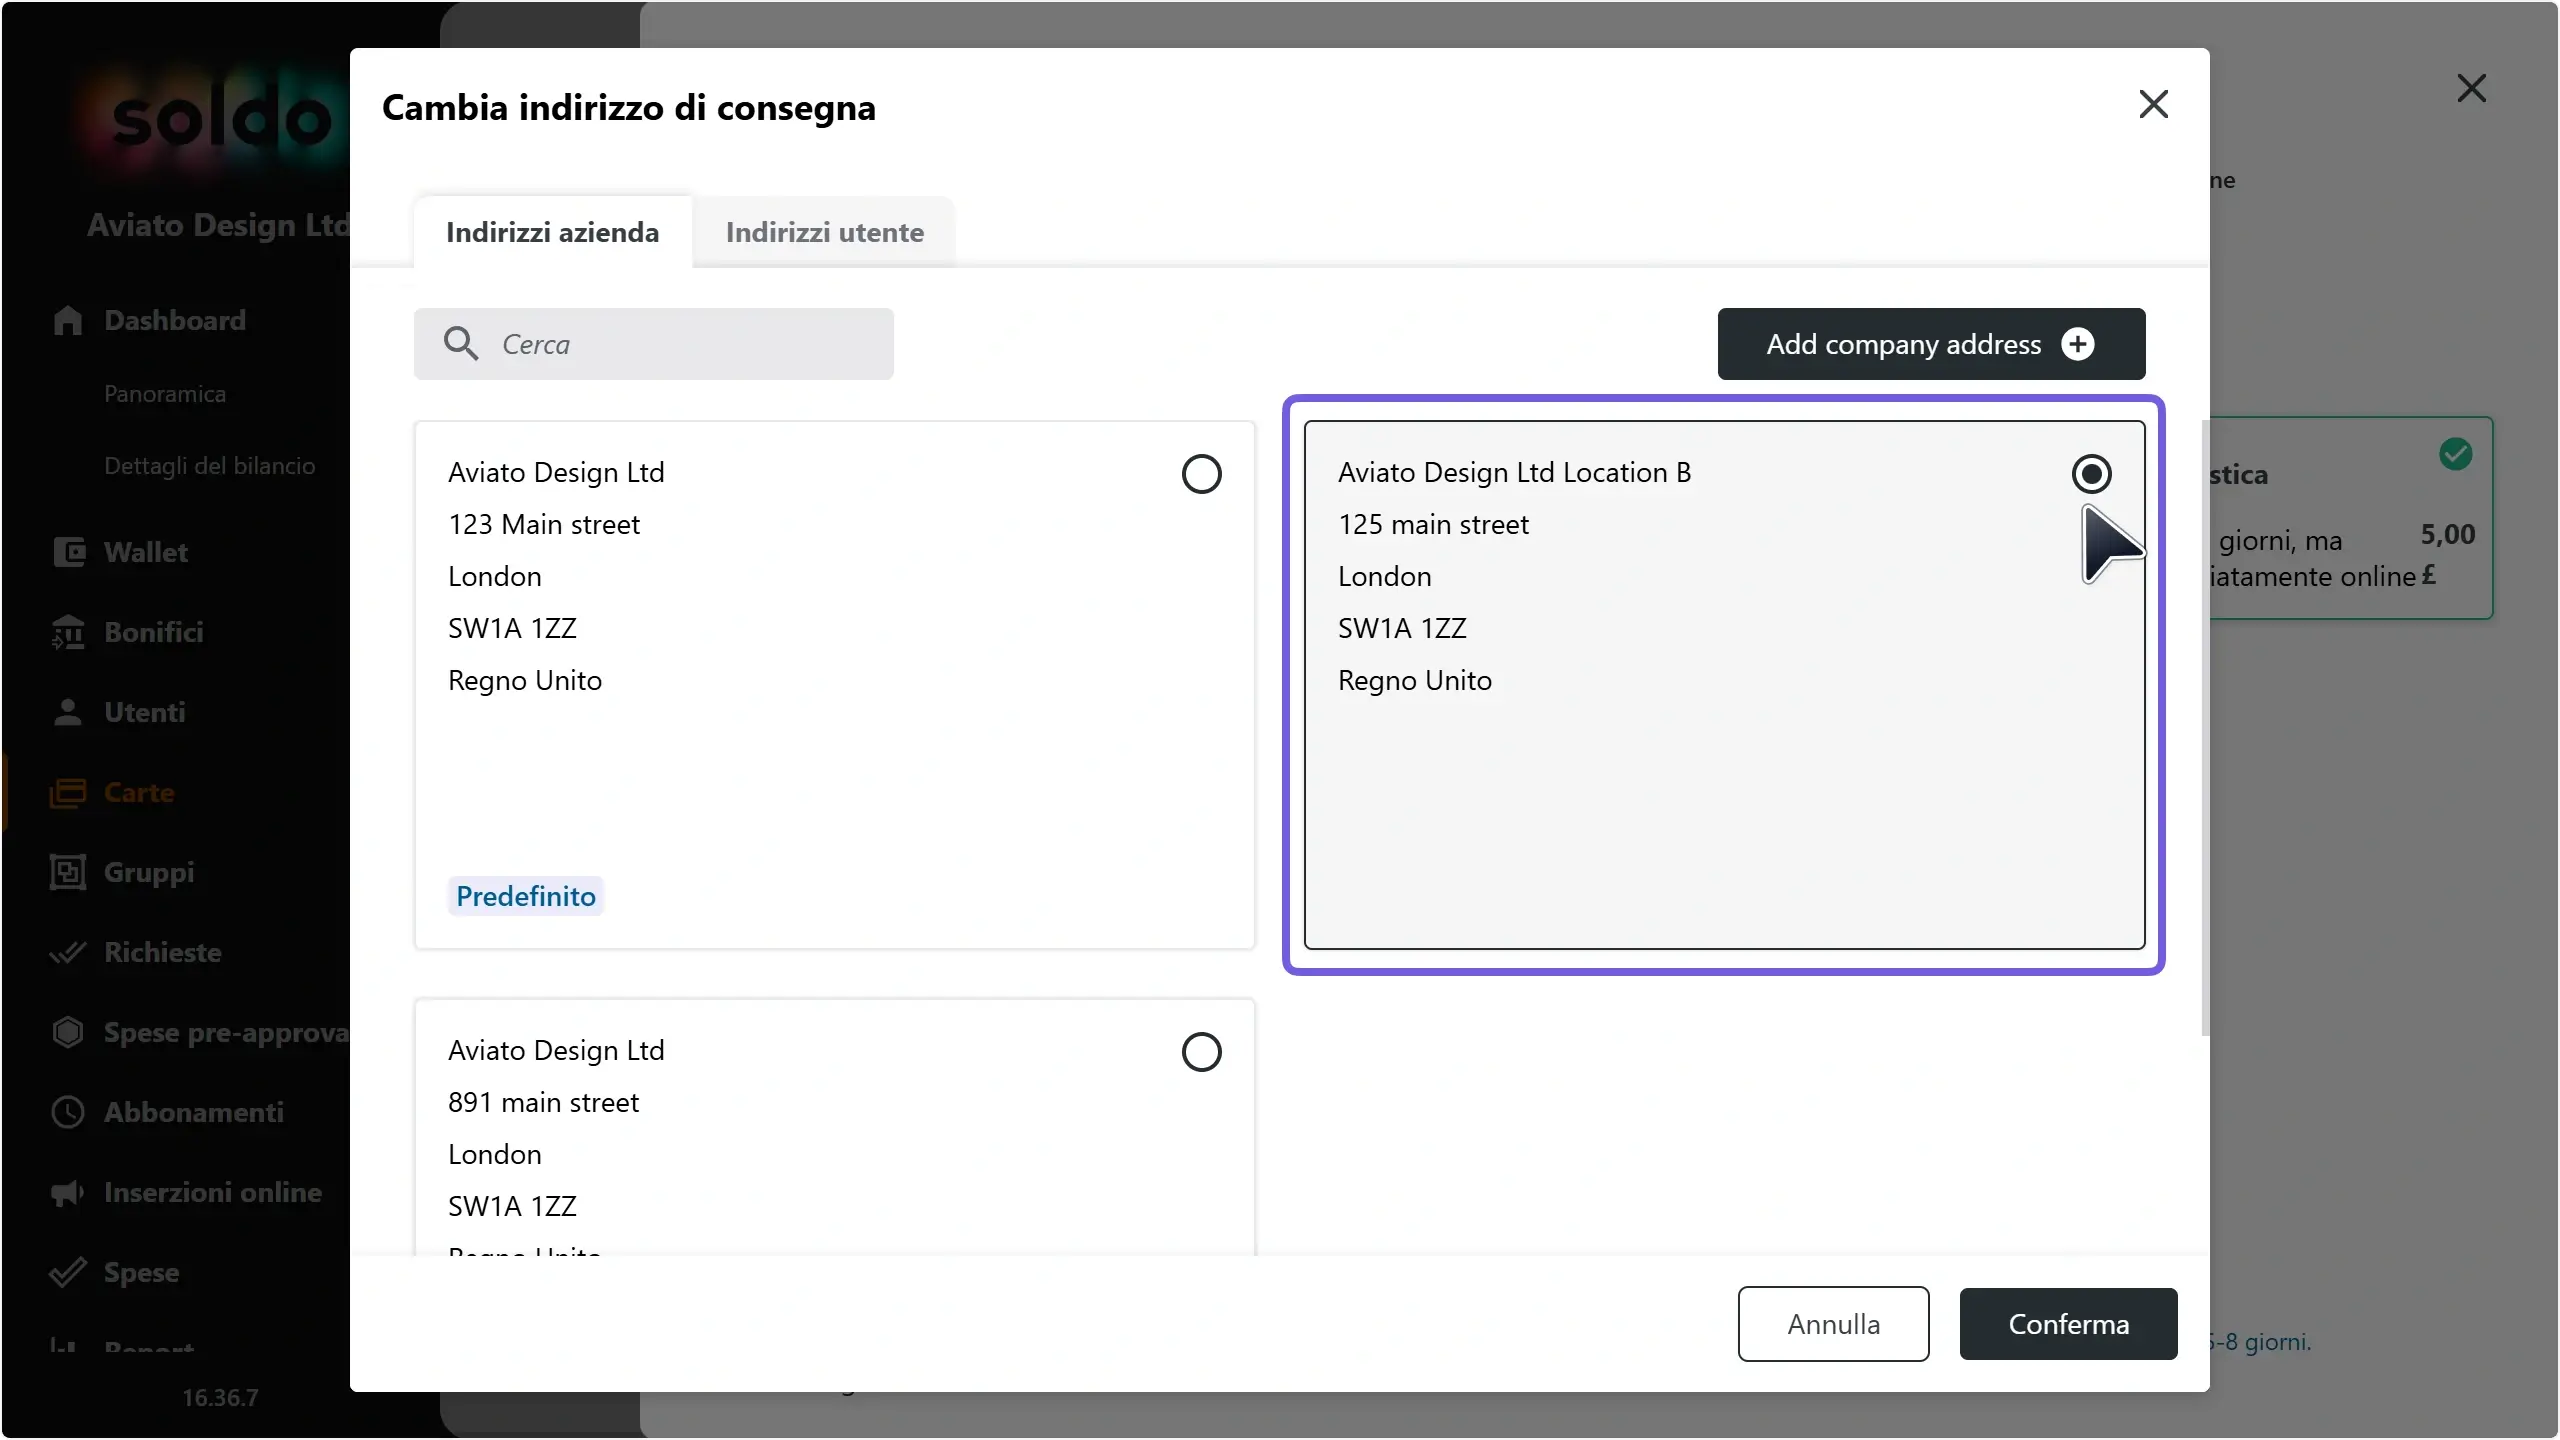
Task: Close the background panel with the X icon
Action: pos(2471,88)
